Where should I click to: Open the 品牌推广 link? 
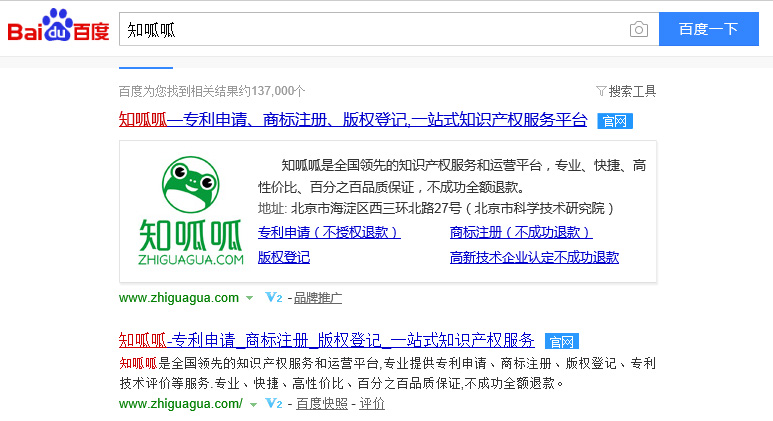point(318,298)
